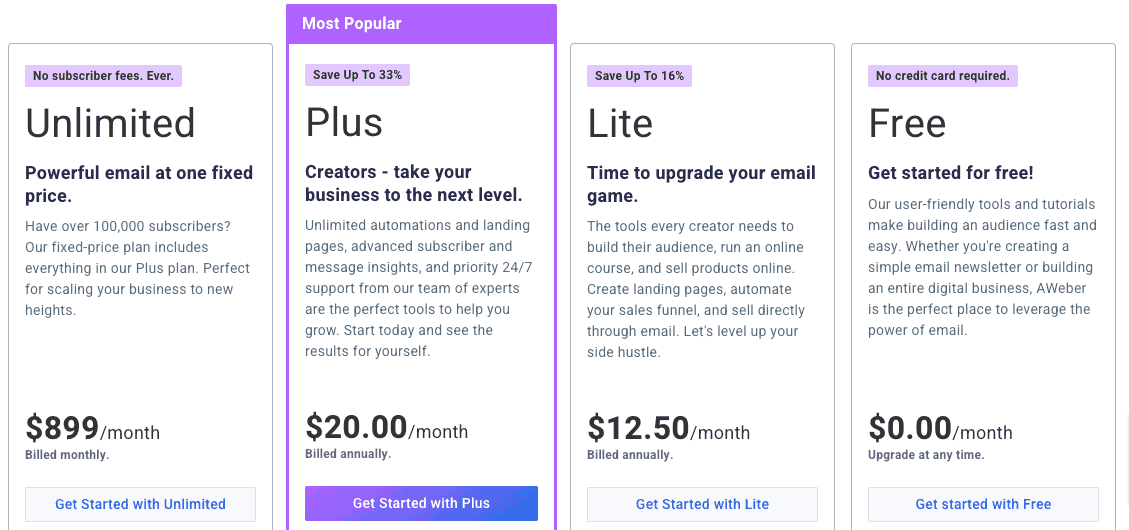Select the $12.50/month Lite price
The width and height of the screenshot is (1129, 530).
(x=668, y=428)
